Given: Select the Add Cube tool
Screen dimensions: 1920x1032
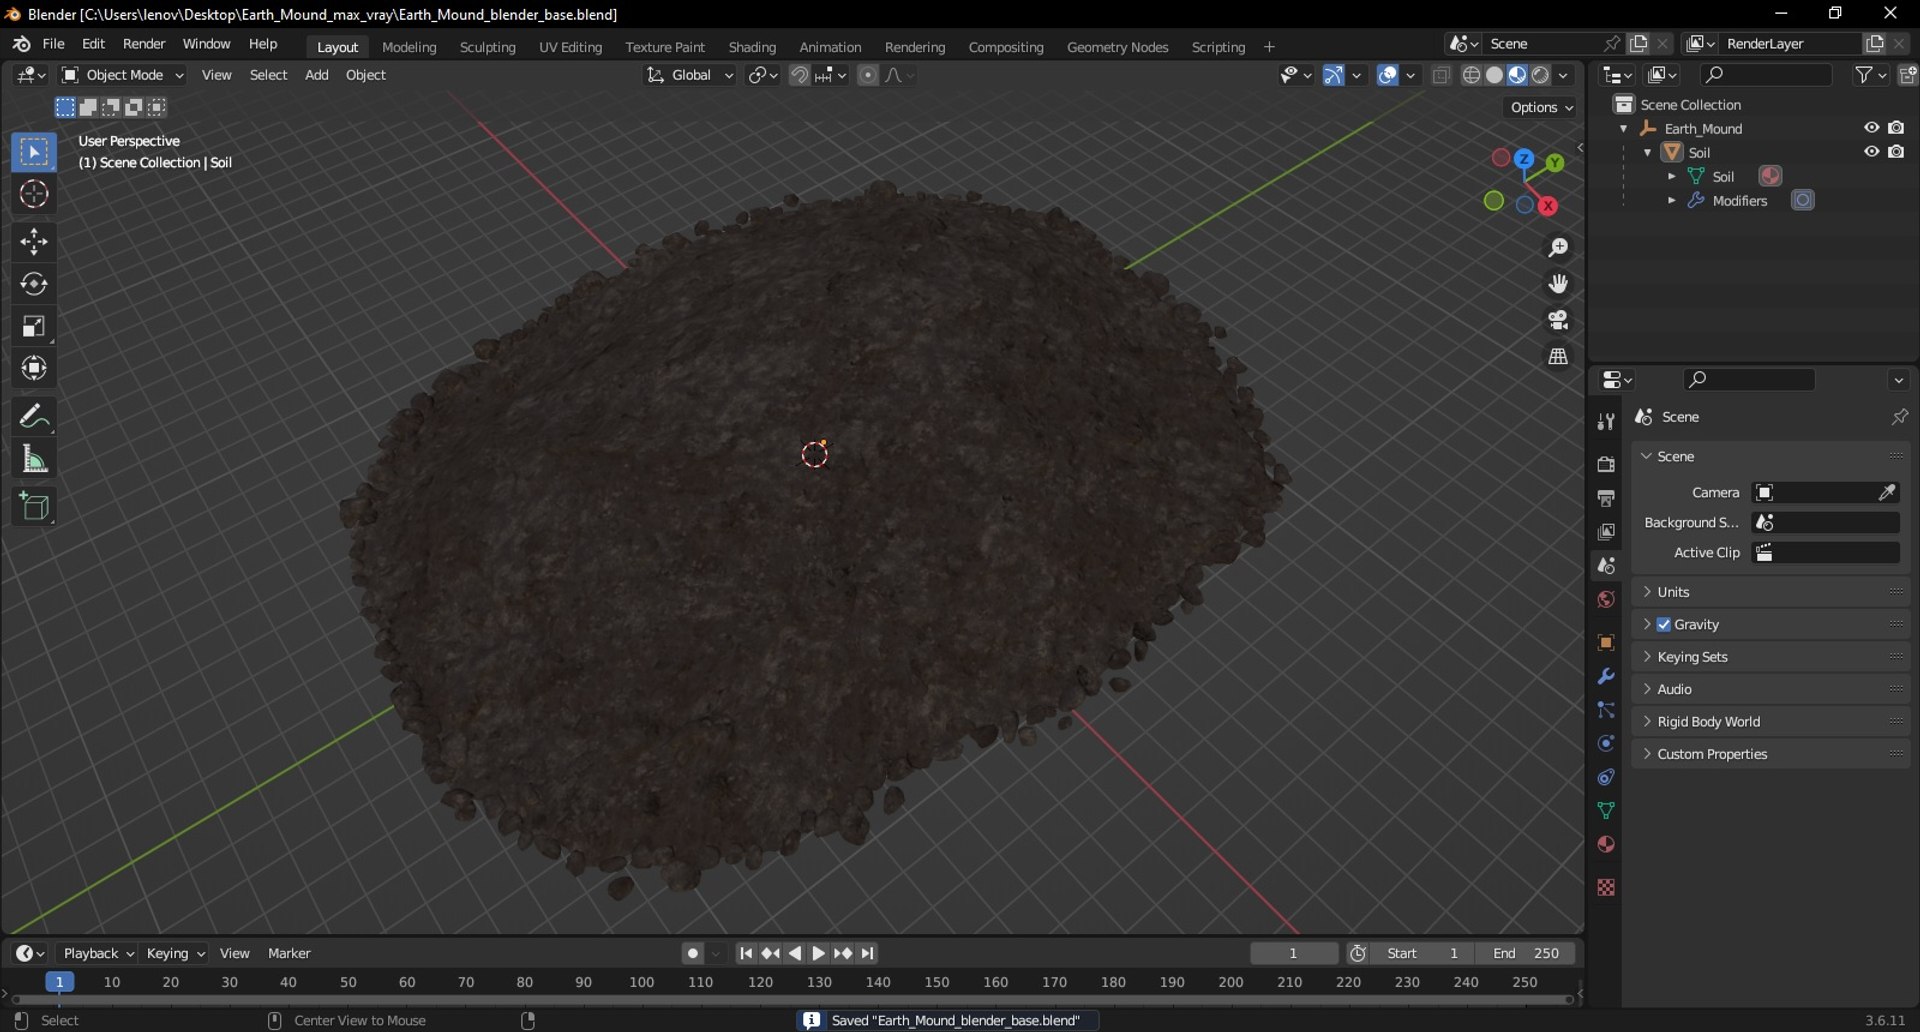Looking at the screenshot, I should [x=34, y=507].
